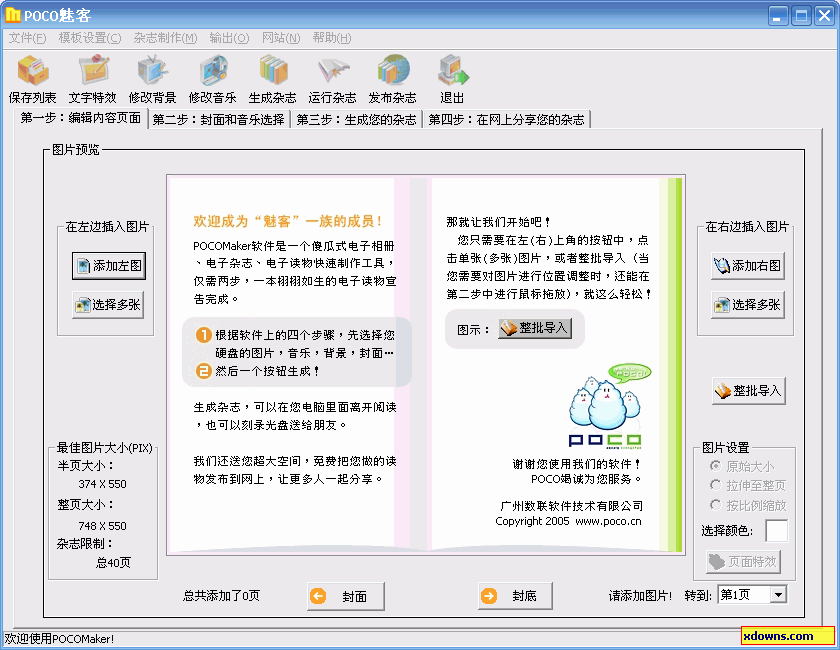
Task: Click the 总40页 magazine limit text
Action: [113, 562]
